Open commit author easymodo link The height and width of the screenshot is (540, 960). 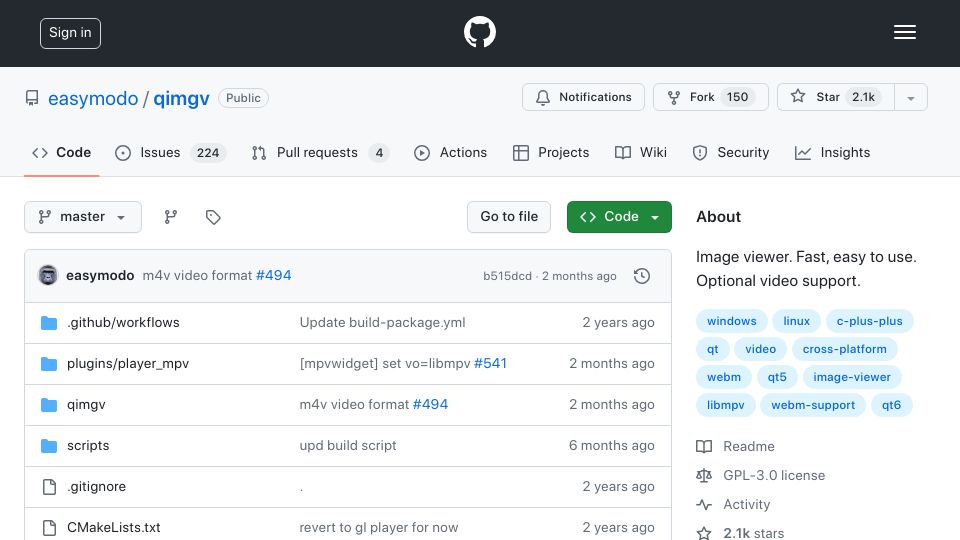point(100,276)
